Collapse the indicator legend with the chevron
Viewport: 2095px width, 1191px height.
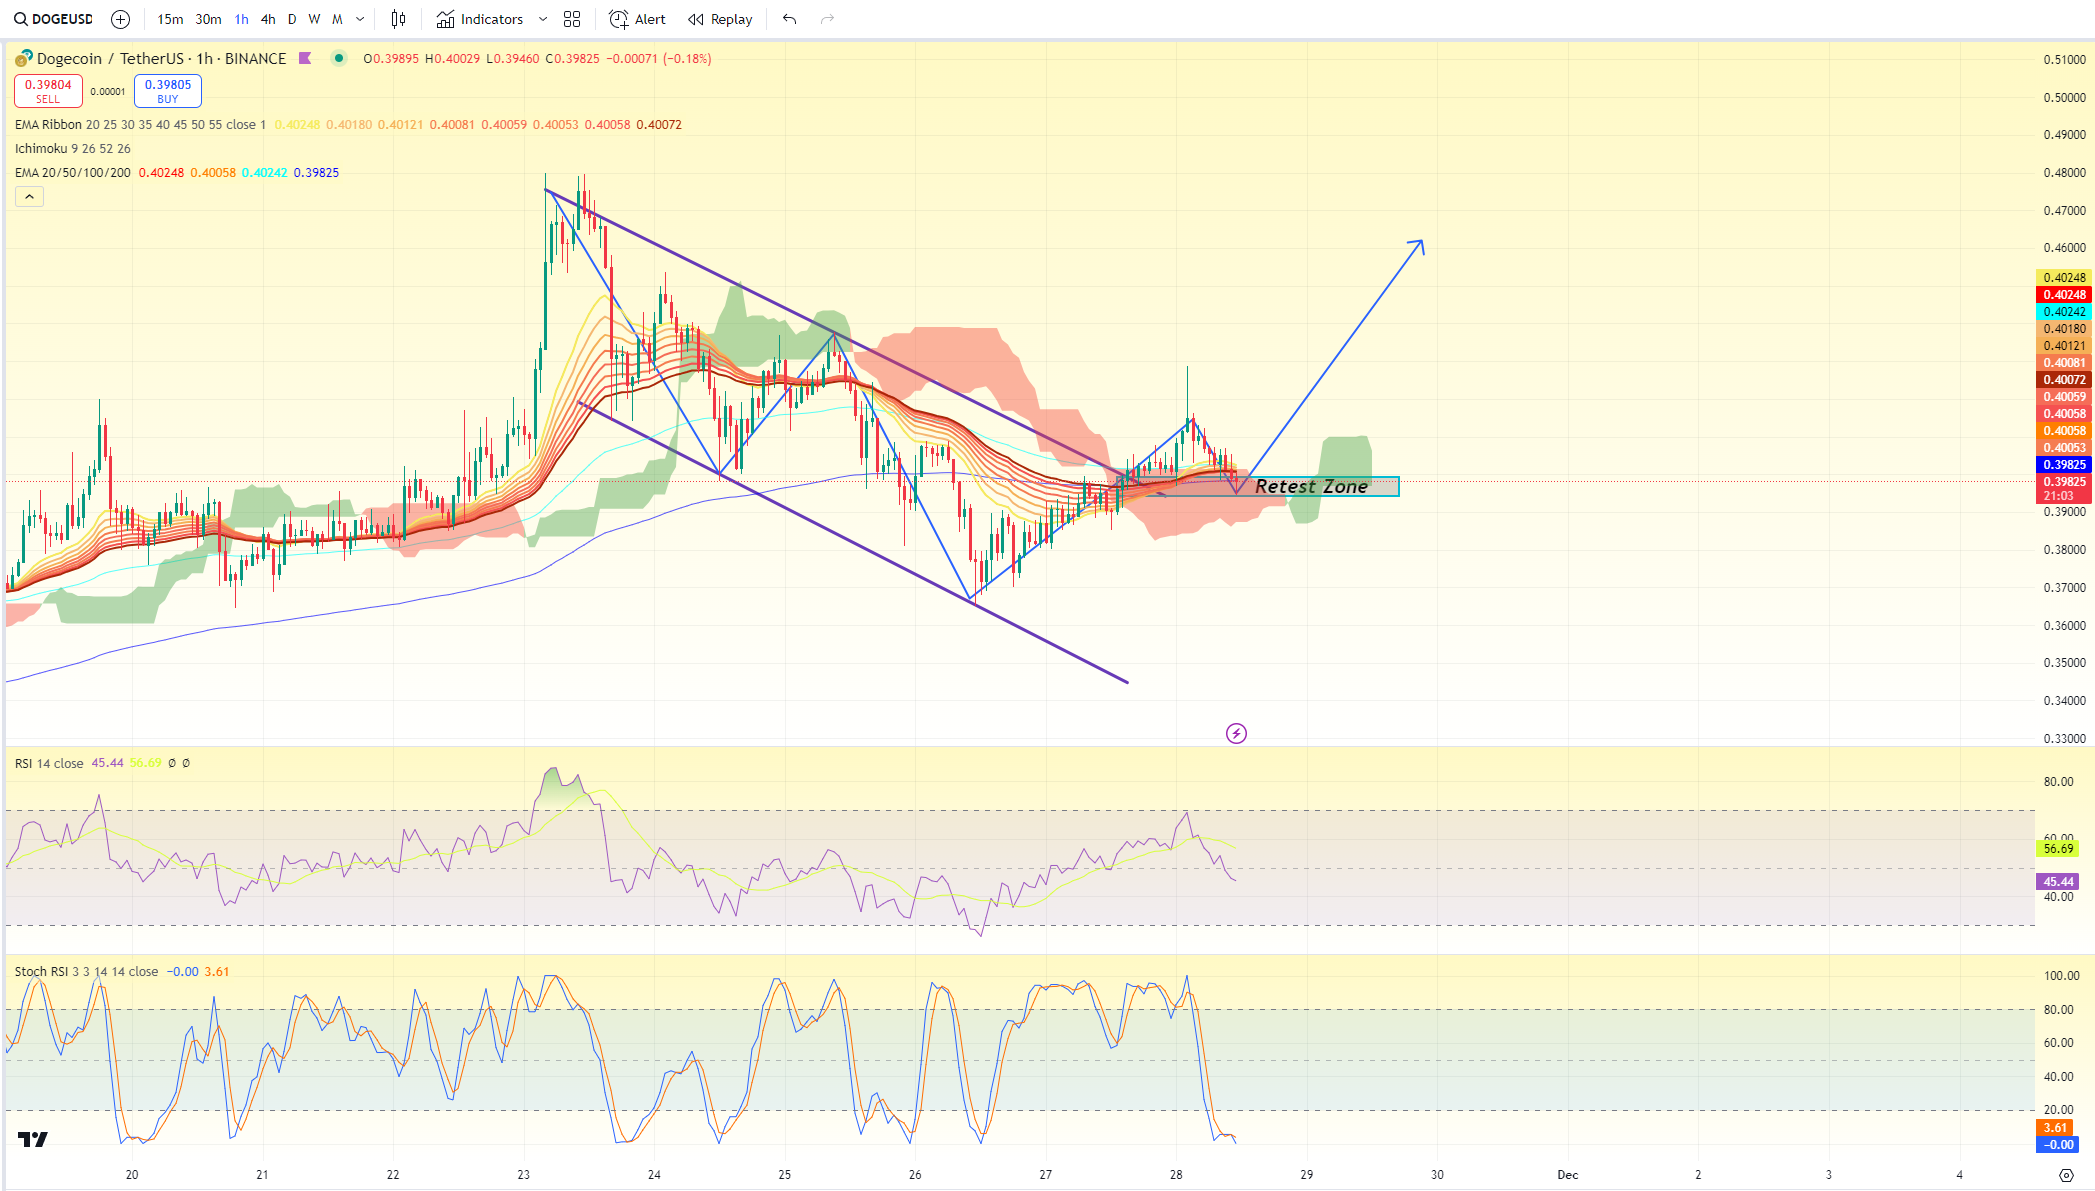(29, 197)
